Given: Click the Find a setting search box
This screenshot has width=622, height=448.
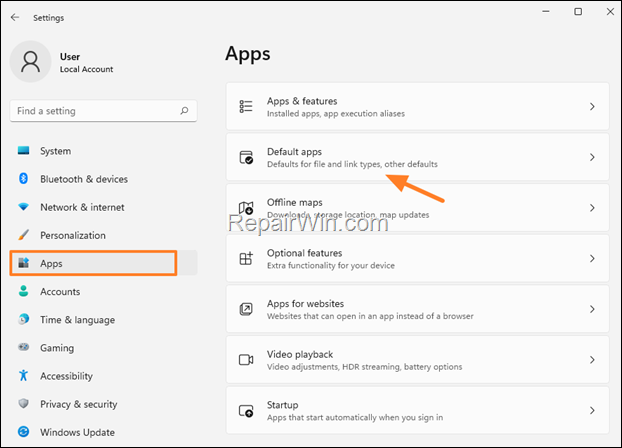Looking at the screenshot, I should (104, 111).
